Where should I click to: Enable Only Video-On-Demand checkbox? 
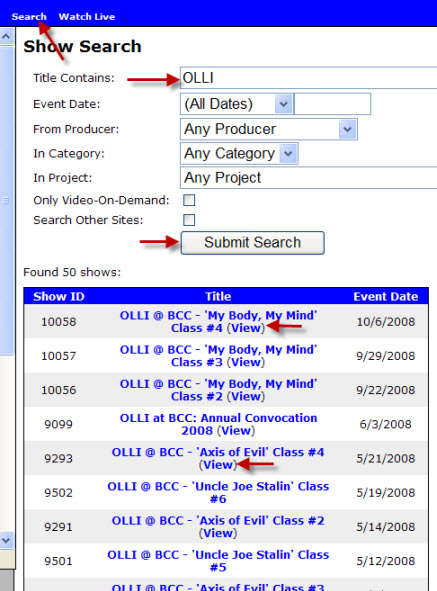tap(189, 200)
